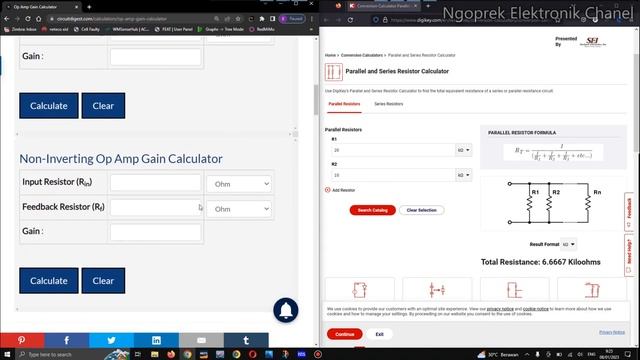The width and height of the screenshot is (640, 360).
Task: Open Task View on the taskbar
Action: click(138, 354)
